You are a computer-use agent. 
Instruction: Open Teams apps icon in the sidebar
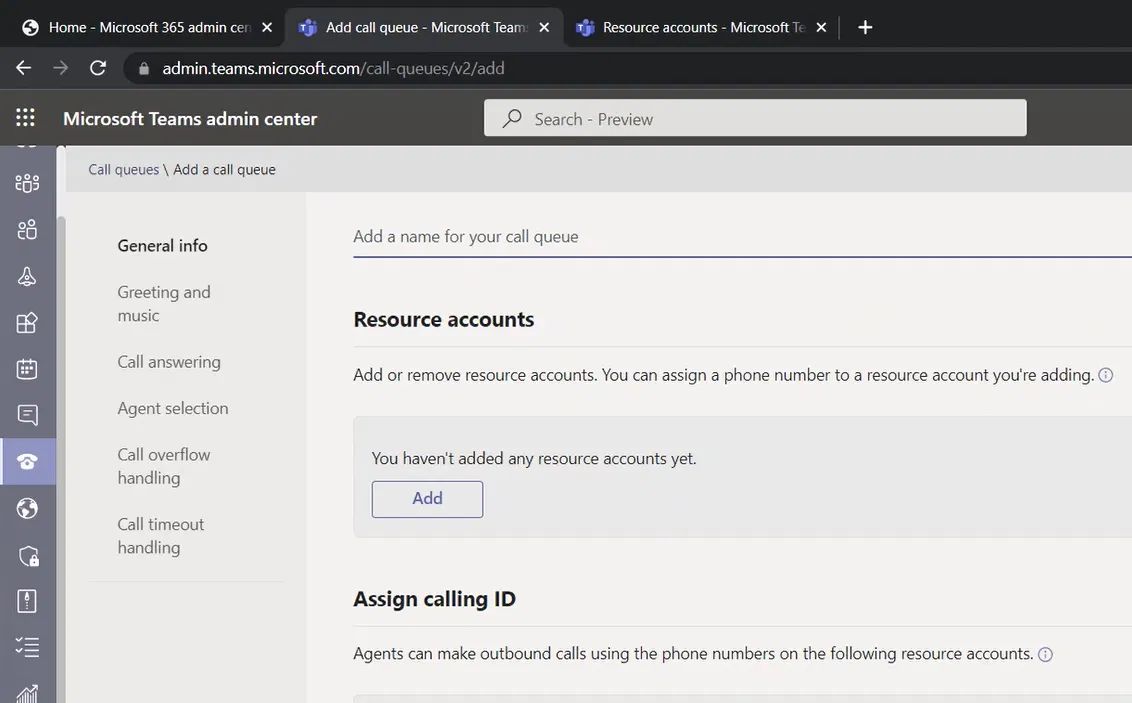pos(27,323)
